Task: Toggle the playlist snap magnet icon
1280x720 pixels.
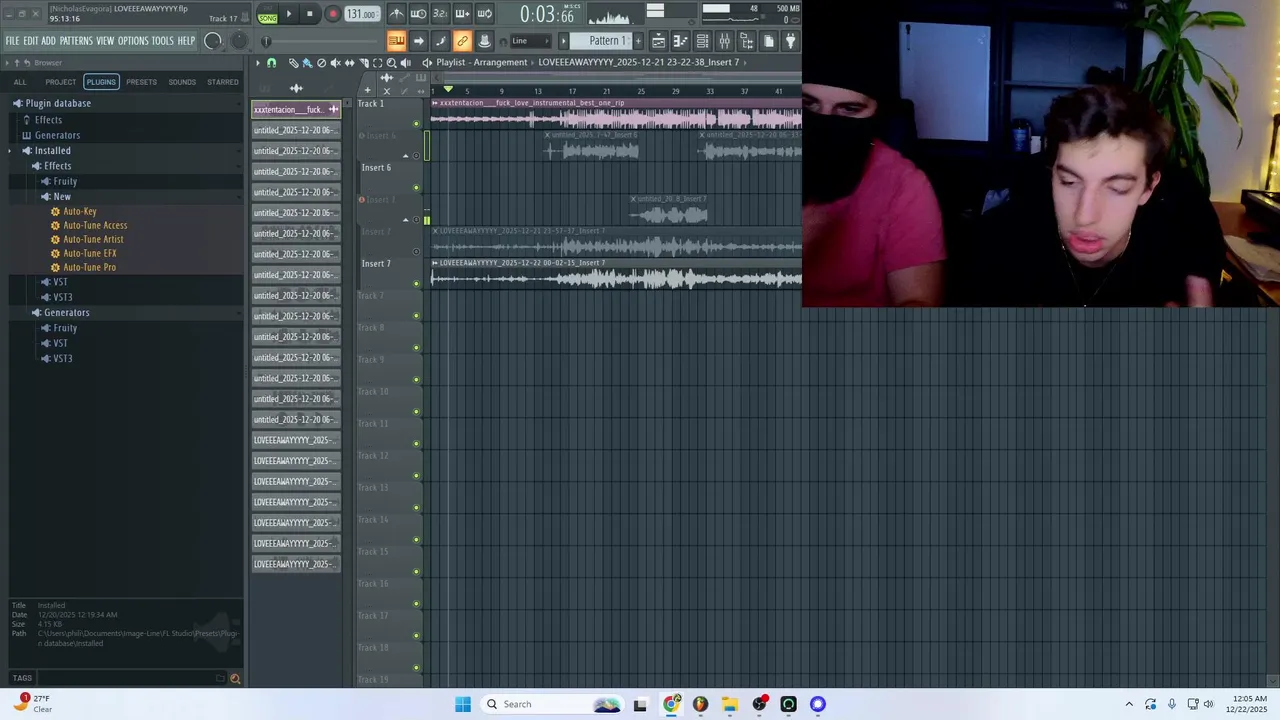Action: point(271,63)
